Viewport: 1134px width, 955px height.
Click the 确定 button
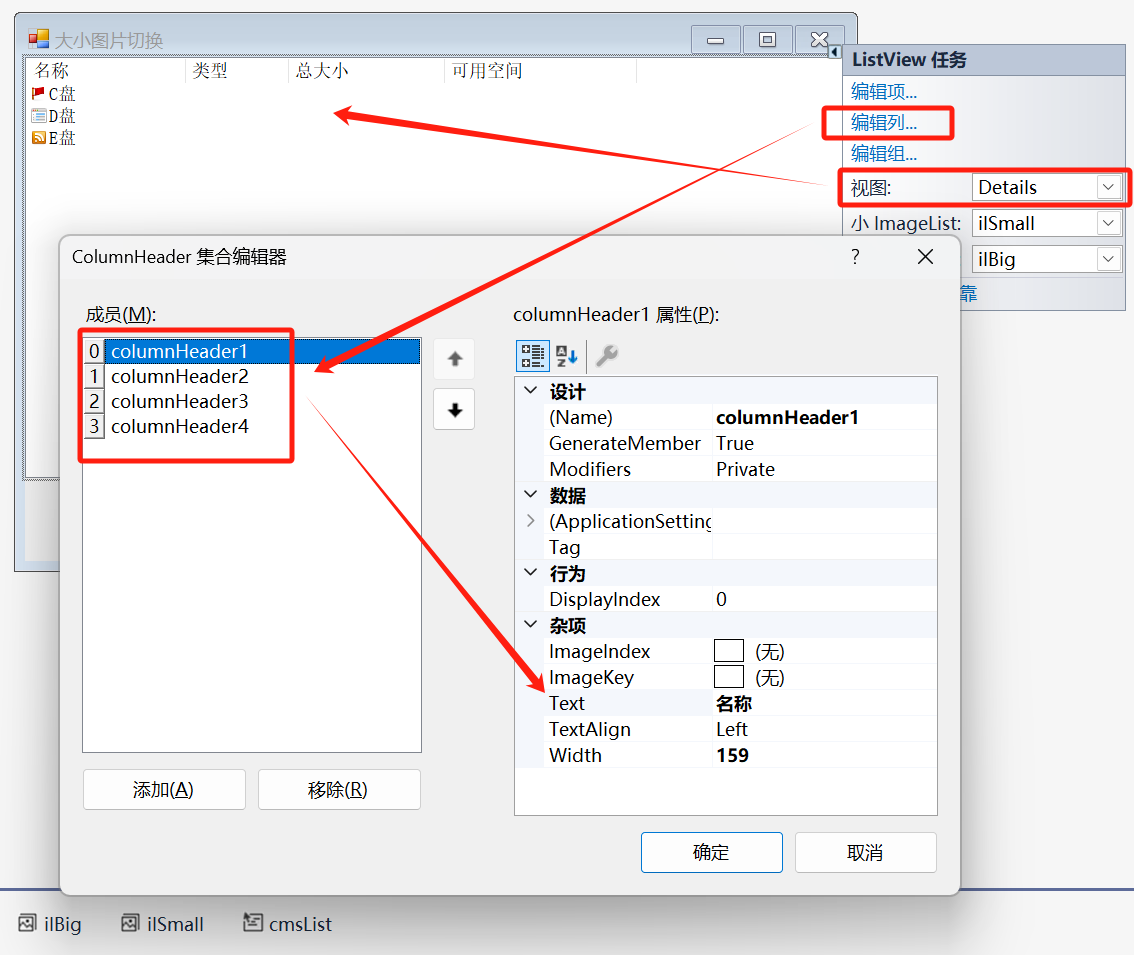click(x=711, y=853)
